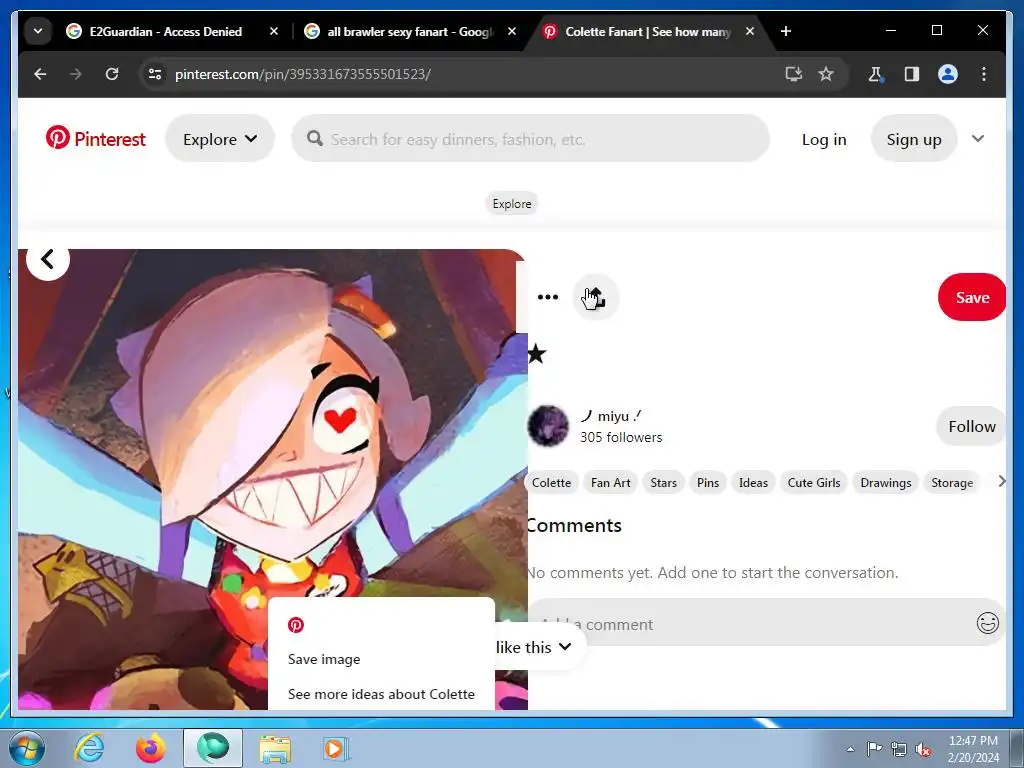1024x768 pixels.
Task: Click the Pinterest icon in the popup
Action: click(296, 625)
